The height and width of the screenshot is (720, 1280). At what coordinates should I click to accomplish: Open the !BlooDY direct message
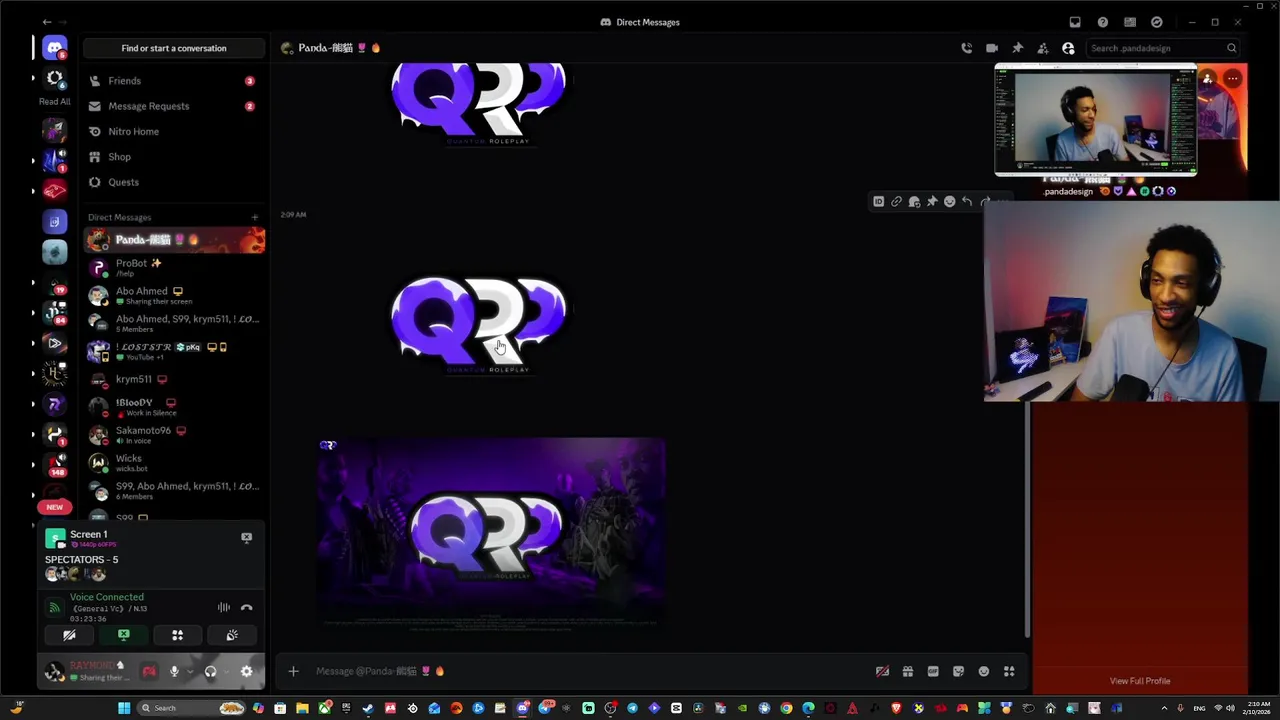click(x=174, y=406)
